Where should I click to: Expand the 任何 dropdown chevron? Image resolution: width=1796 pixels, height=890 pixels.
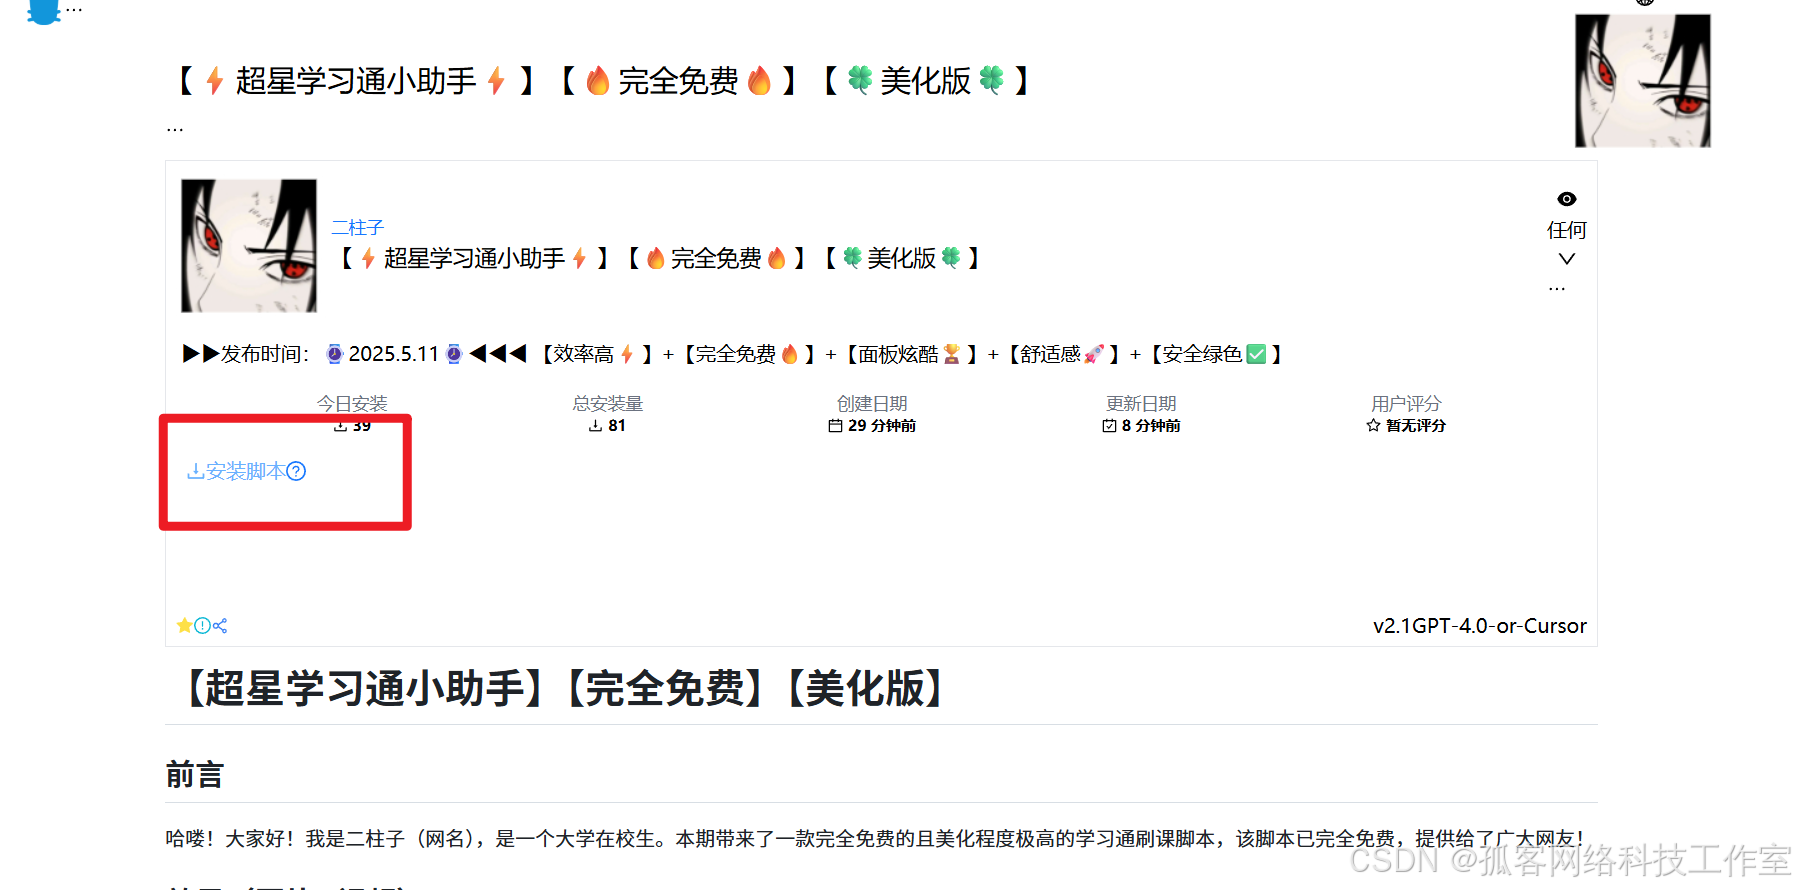(x=1567, y=259)
